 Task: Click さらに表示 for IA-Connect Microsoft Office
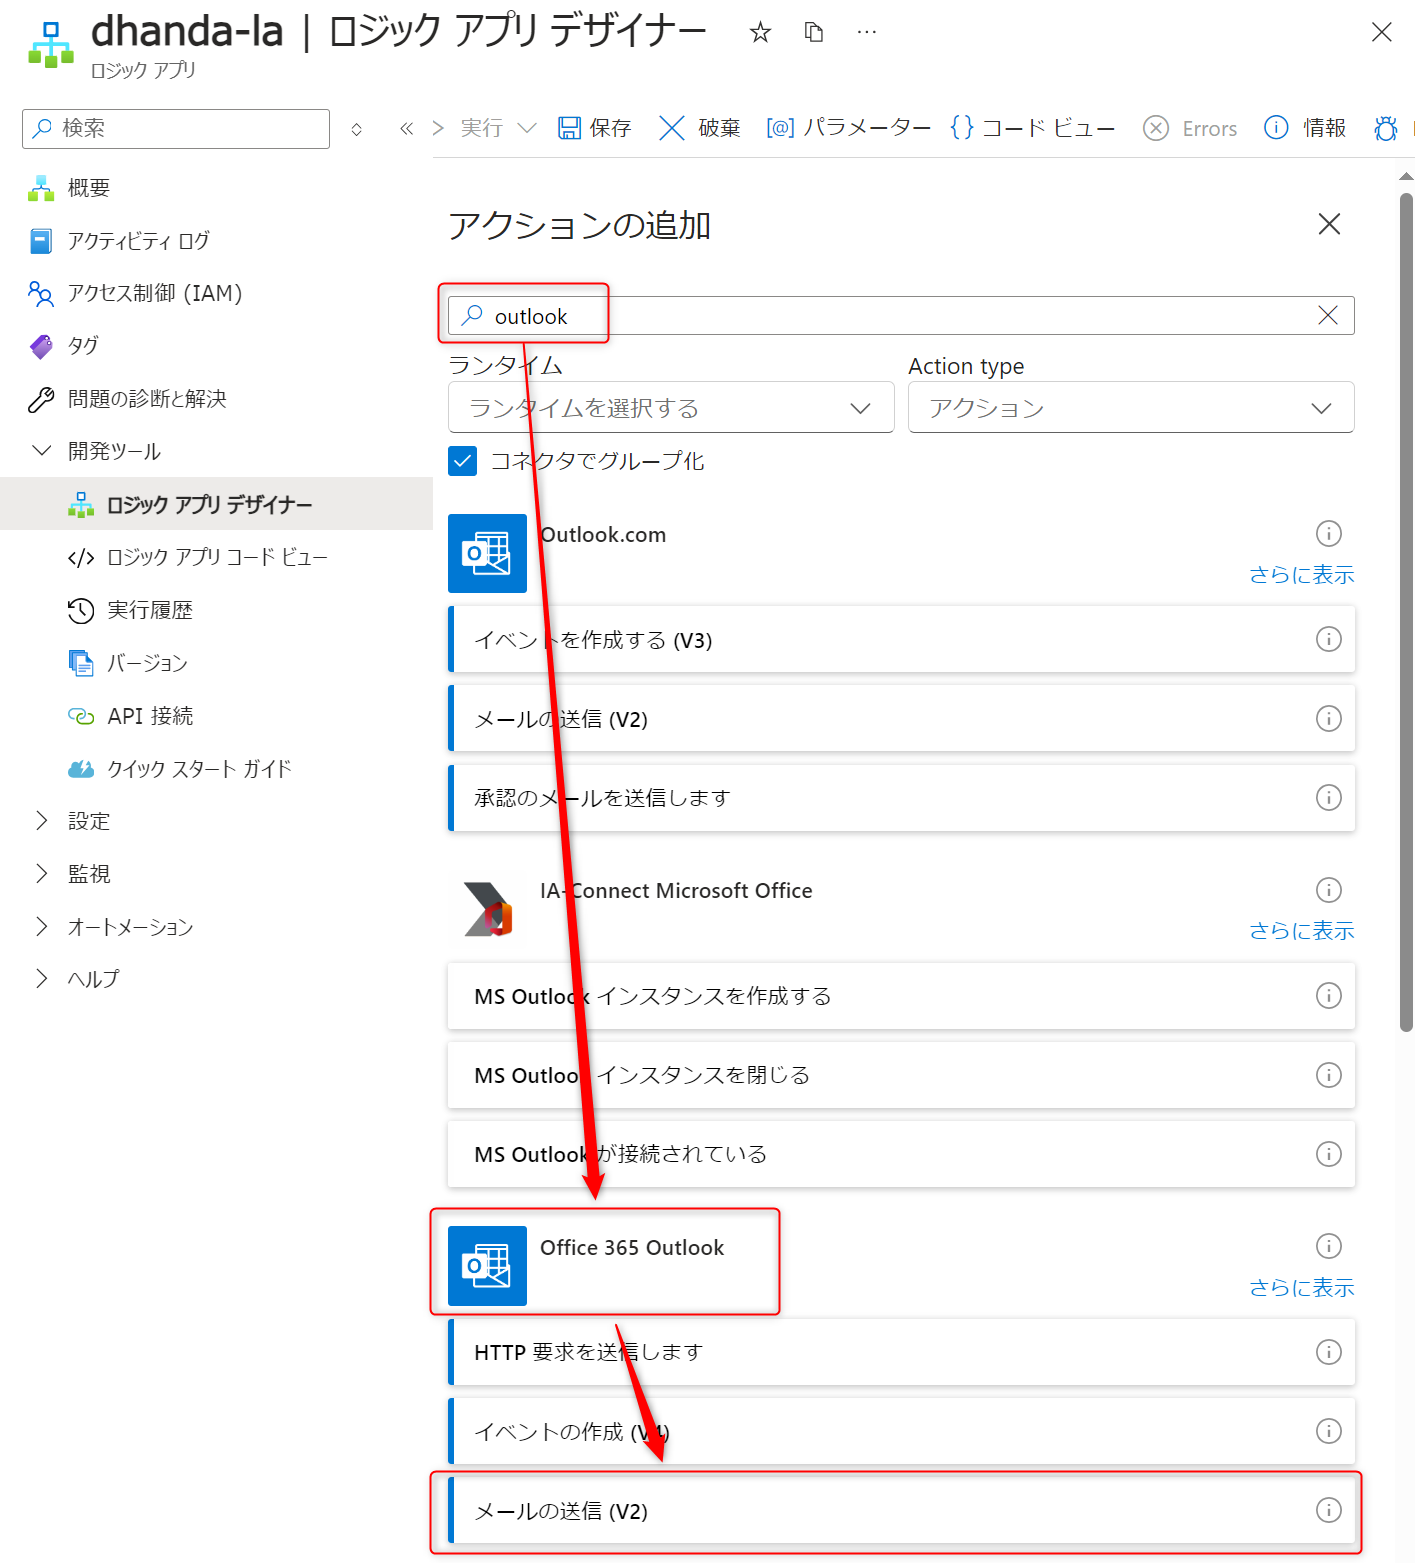[1301, 931]
